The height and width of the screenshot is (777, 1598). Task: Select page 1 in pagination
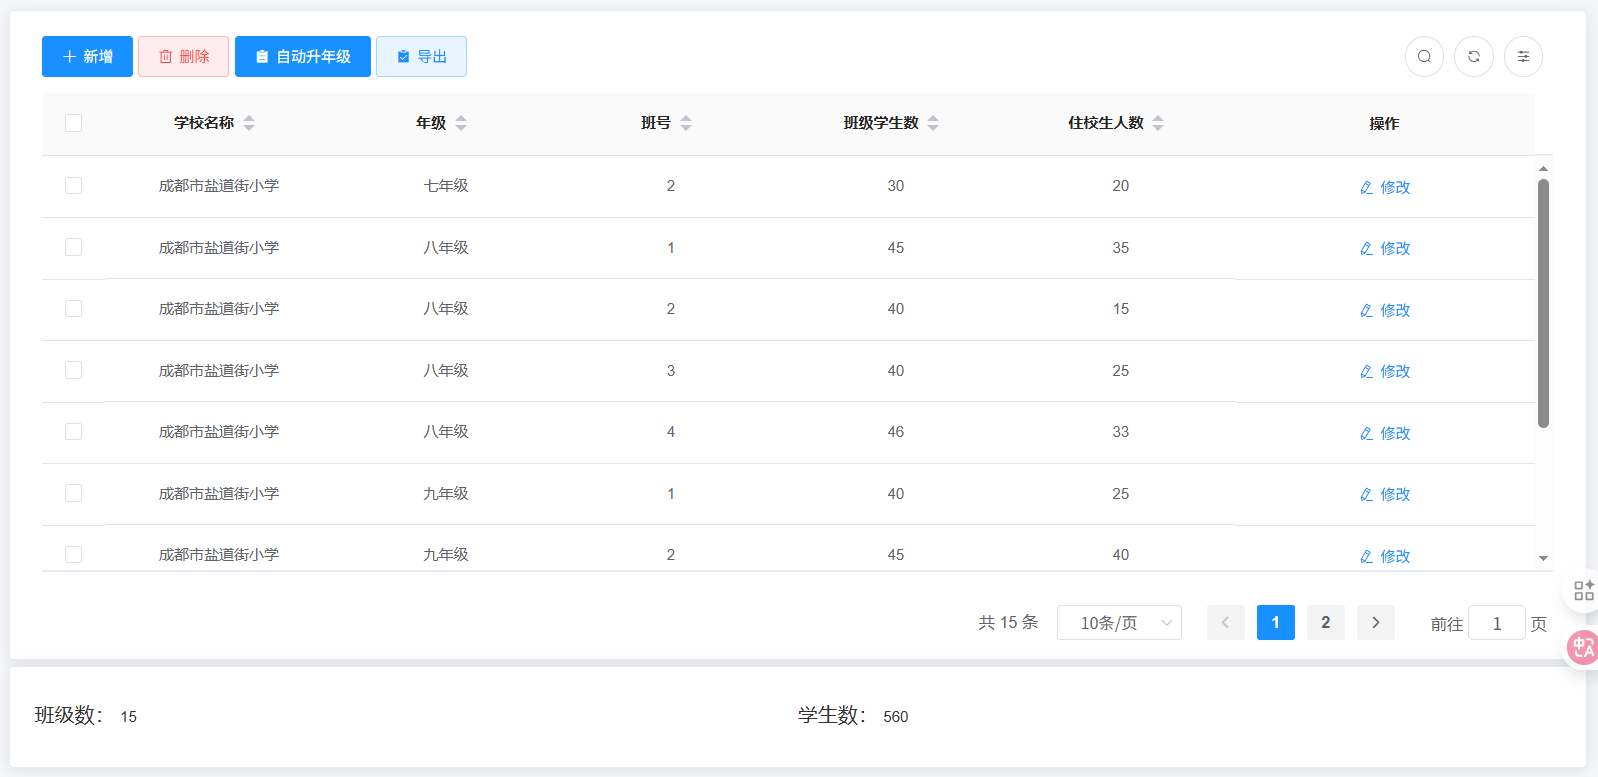point(1275,623)
